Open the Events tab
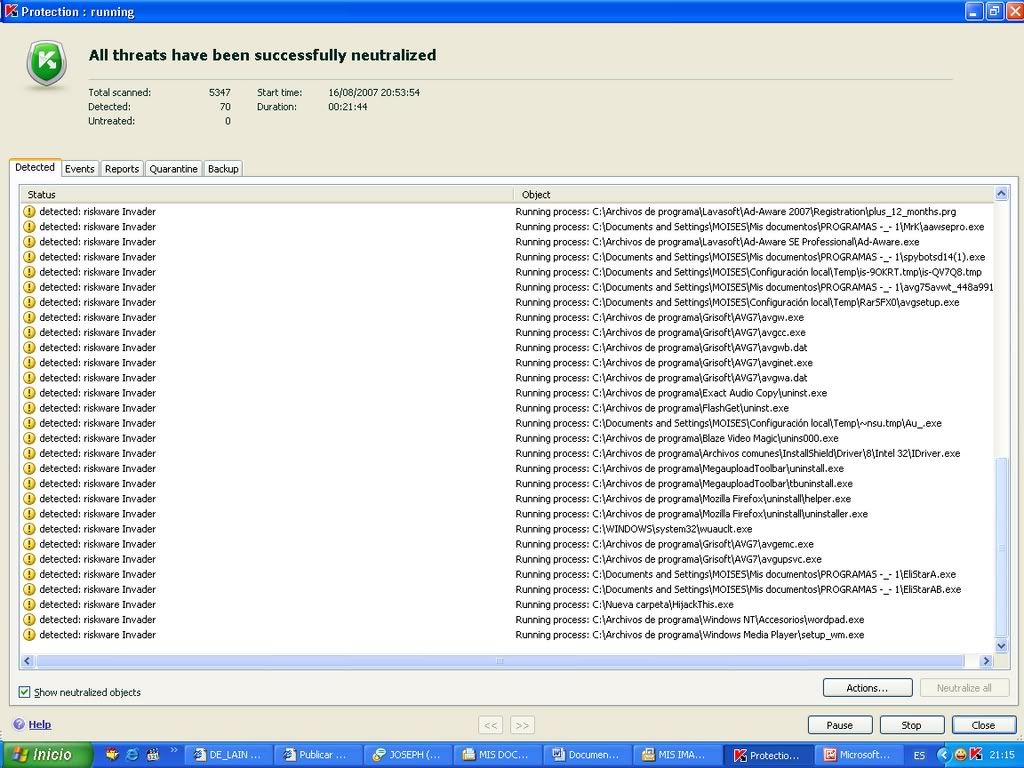This screenshot has width=1024, height=768. 80,168
